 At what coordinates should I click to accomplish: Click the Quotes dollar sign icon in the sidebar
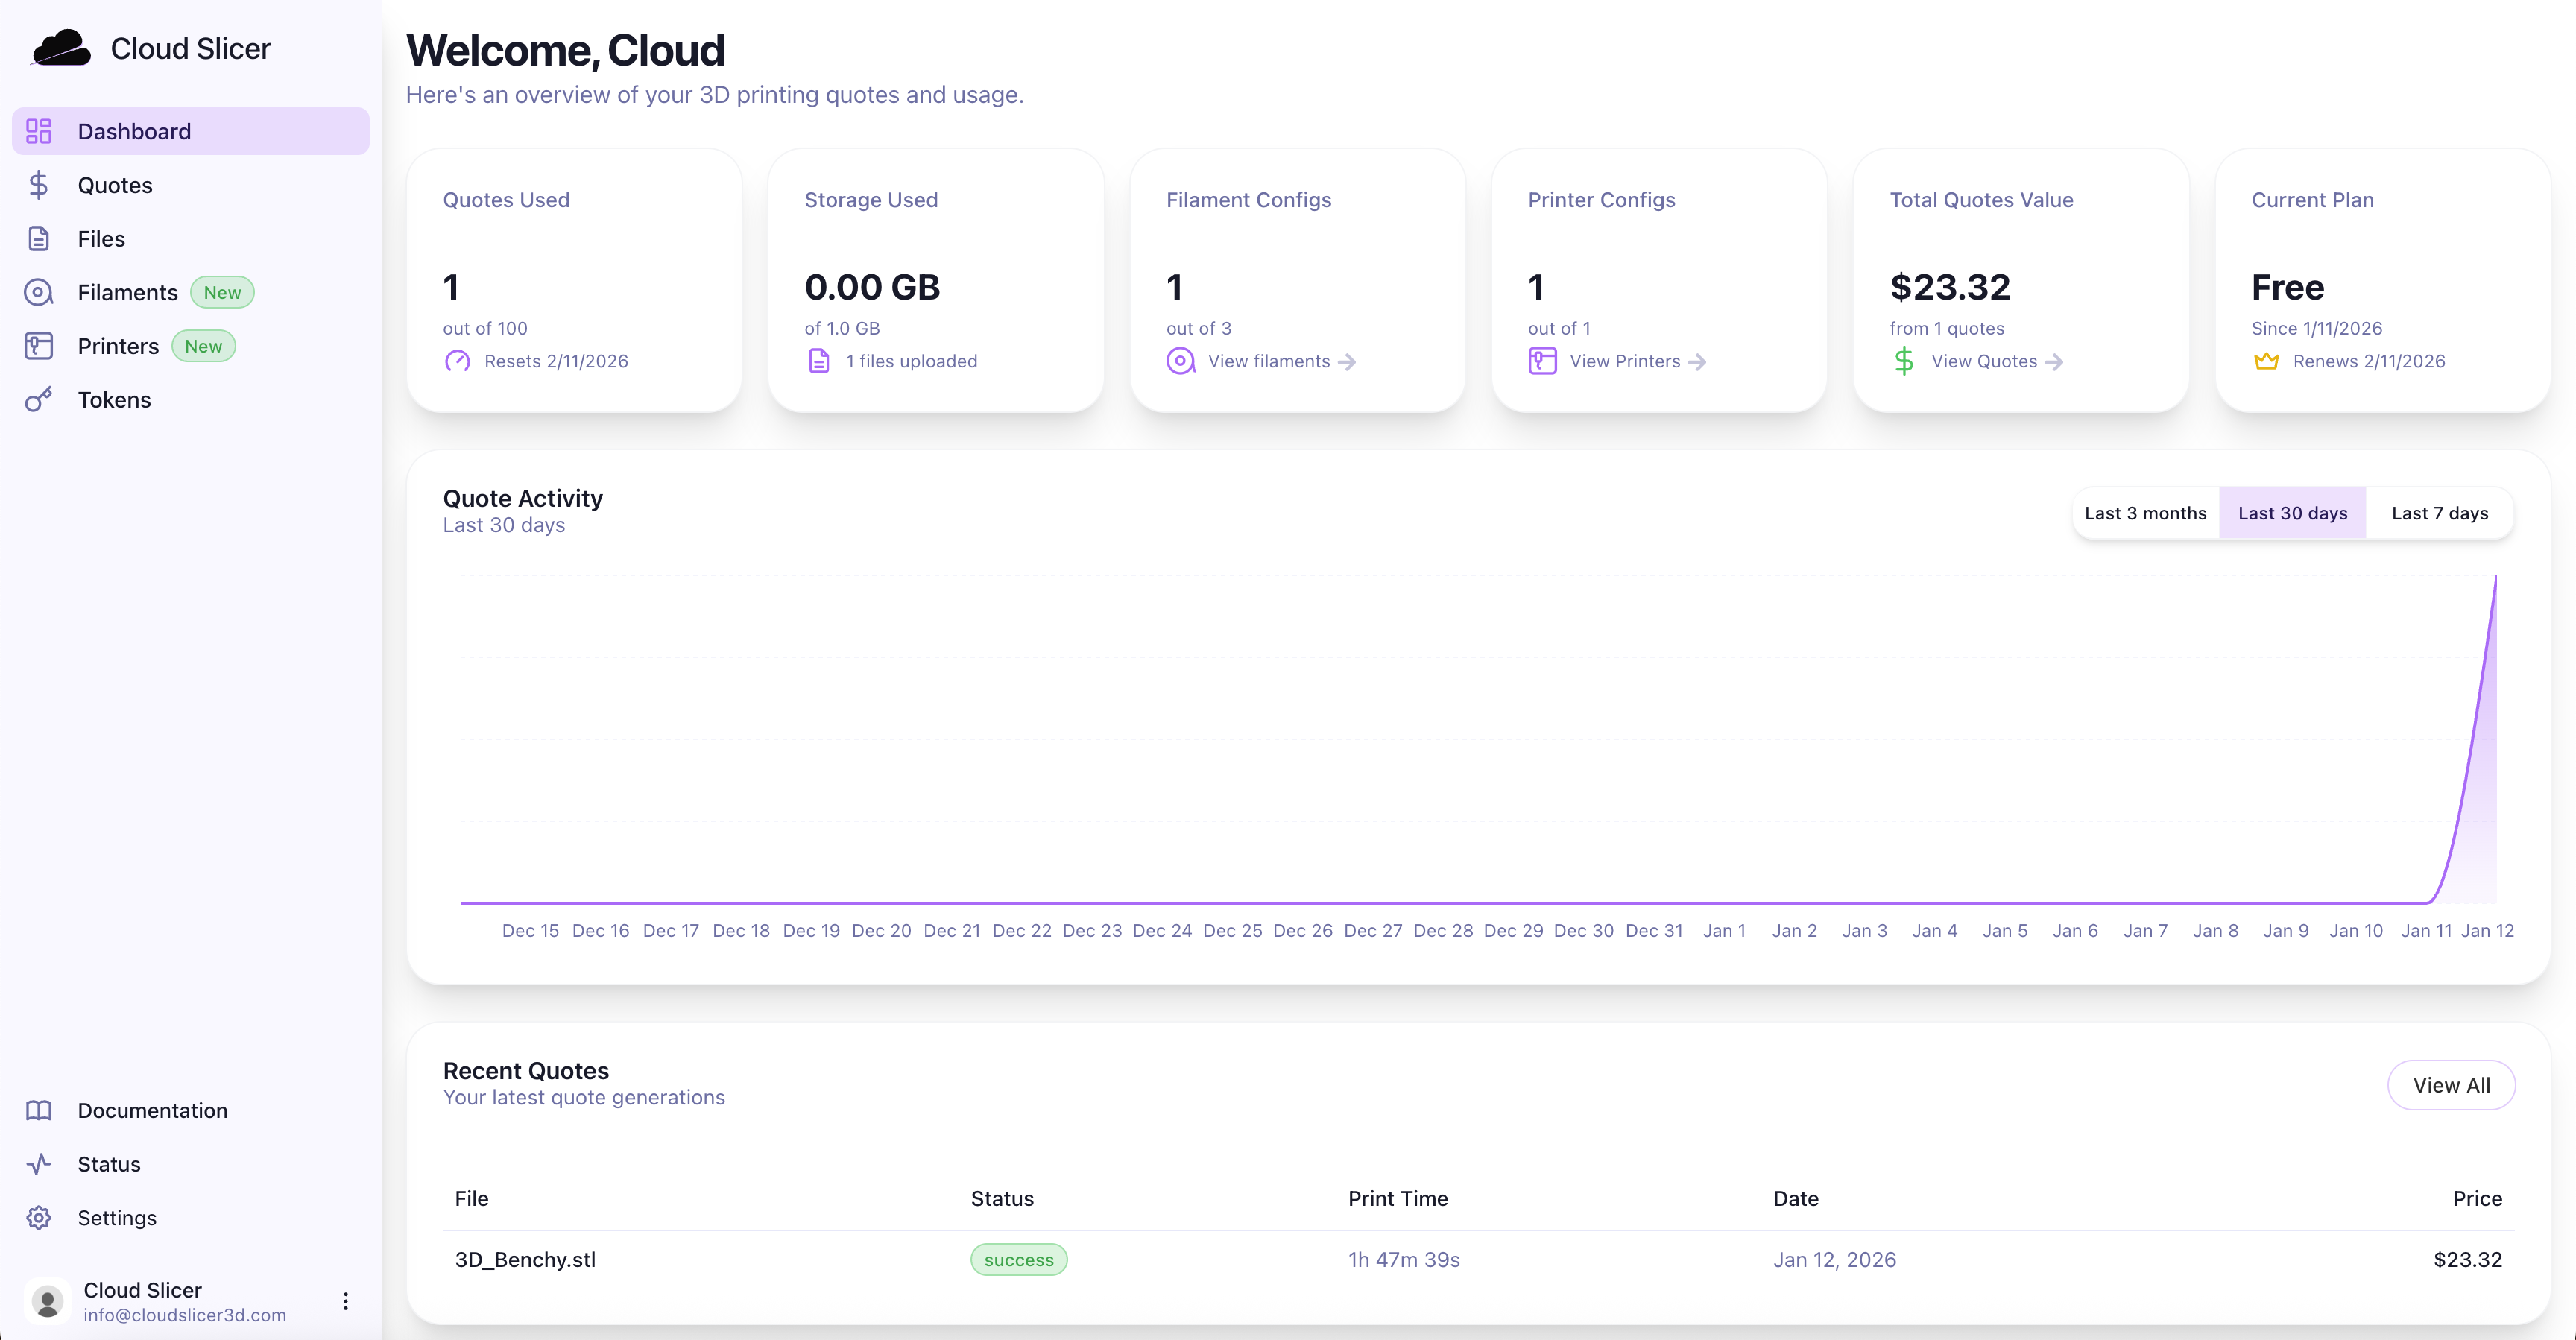click(x=39, y=185)
